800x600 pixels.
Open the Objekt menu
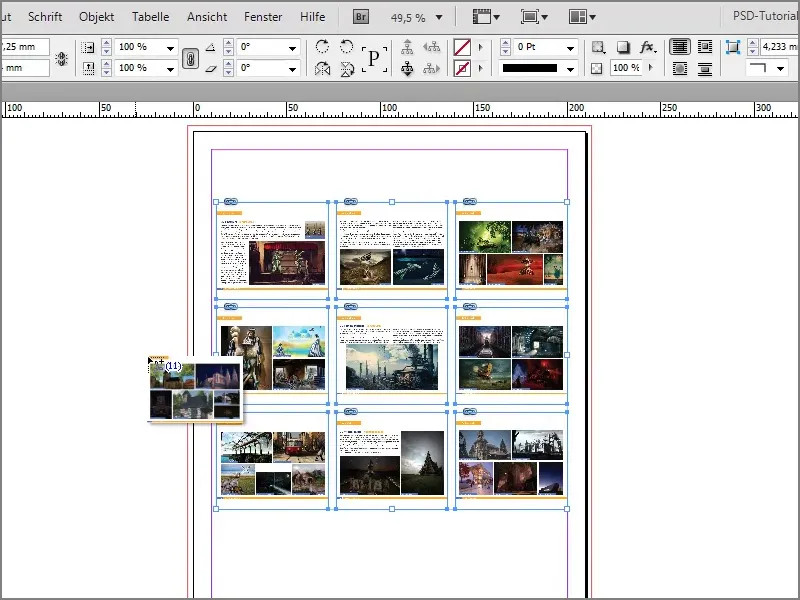point(96,16)
